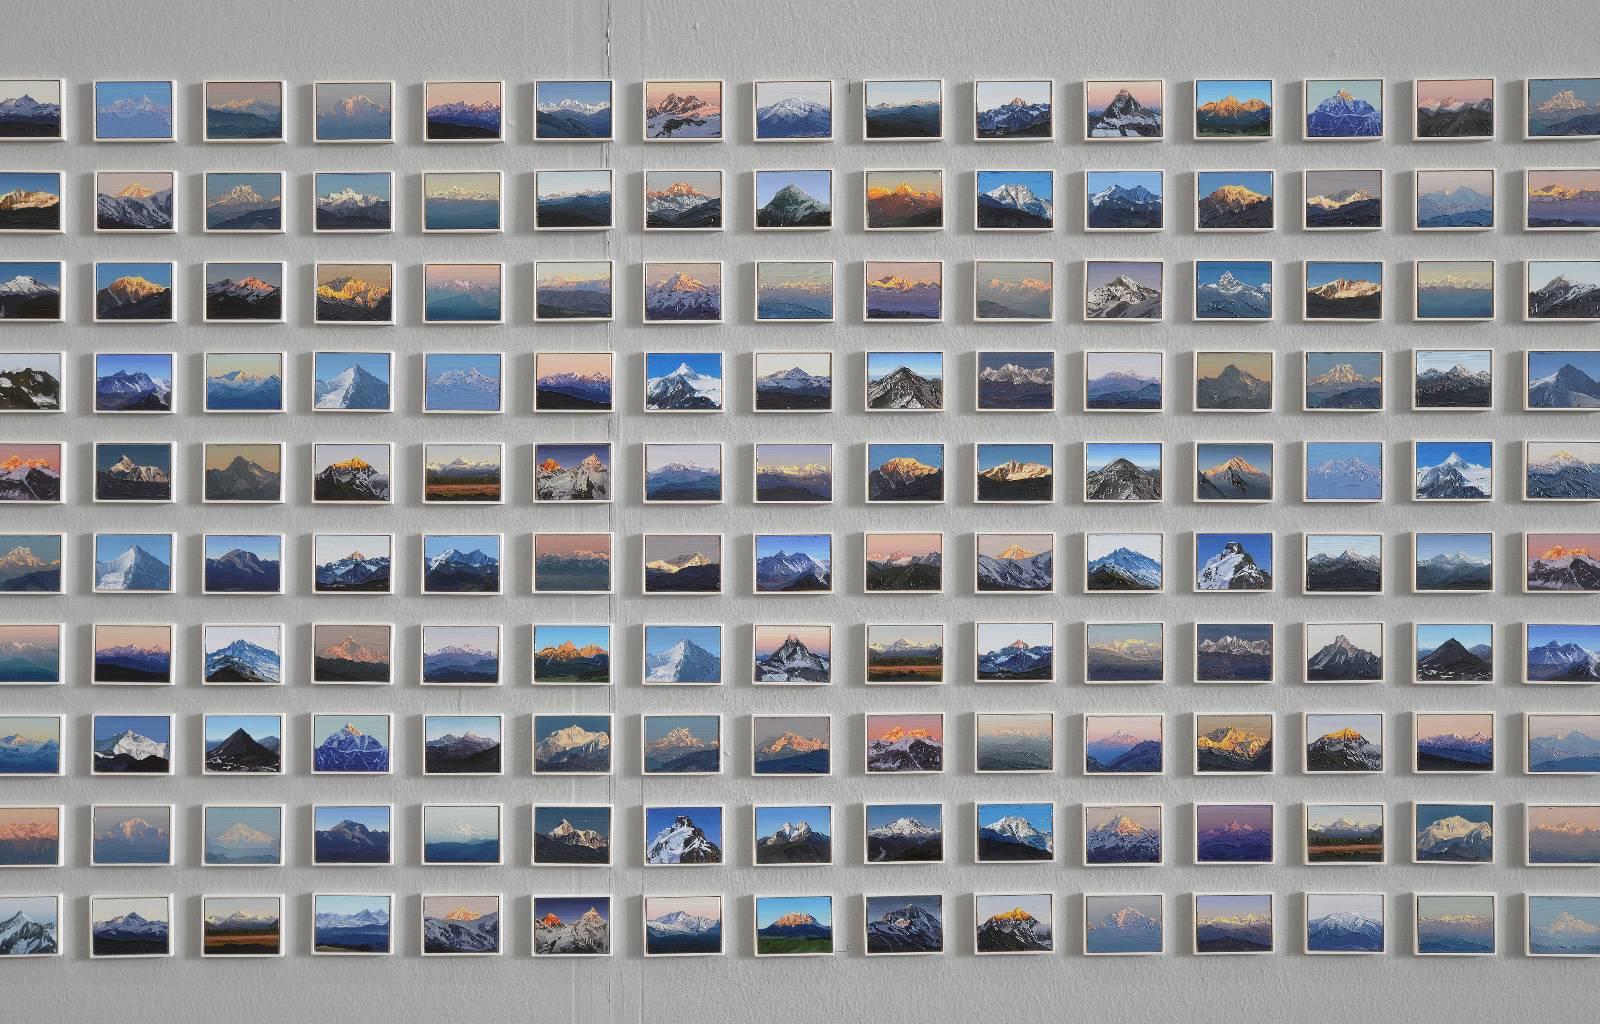1600x1024 pixels.
Task: Select the dark green dome peak in the second row
Action: (794, 200)
